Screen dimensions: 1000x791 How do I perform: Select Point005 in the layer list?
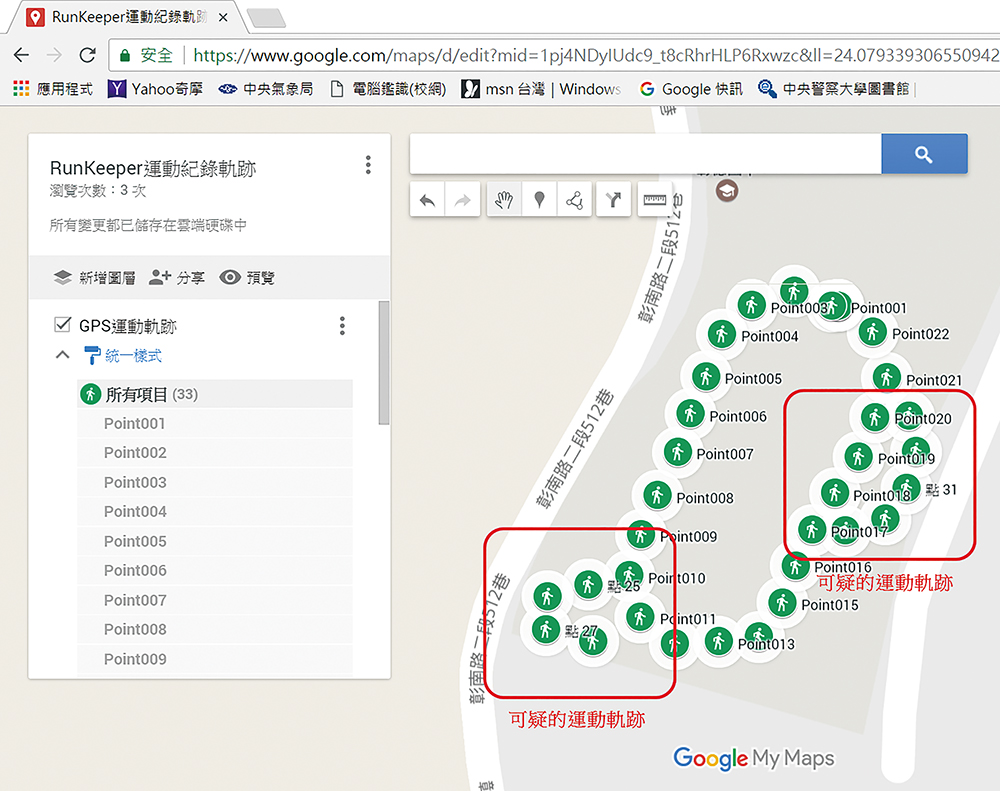215,541
